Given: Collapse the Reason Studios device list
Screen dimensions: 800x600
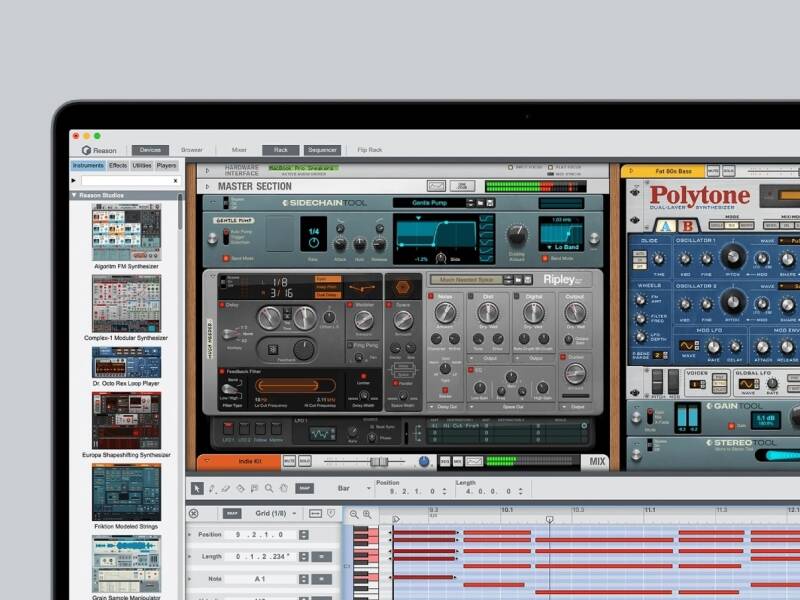Looking at the screenshot, I should (x=74, y=195).
